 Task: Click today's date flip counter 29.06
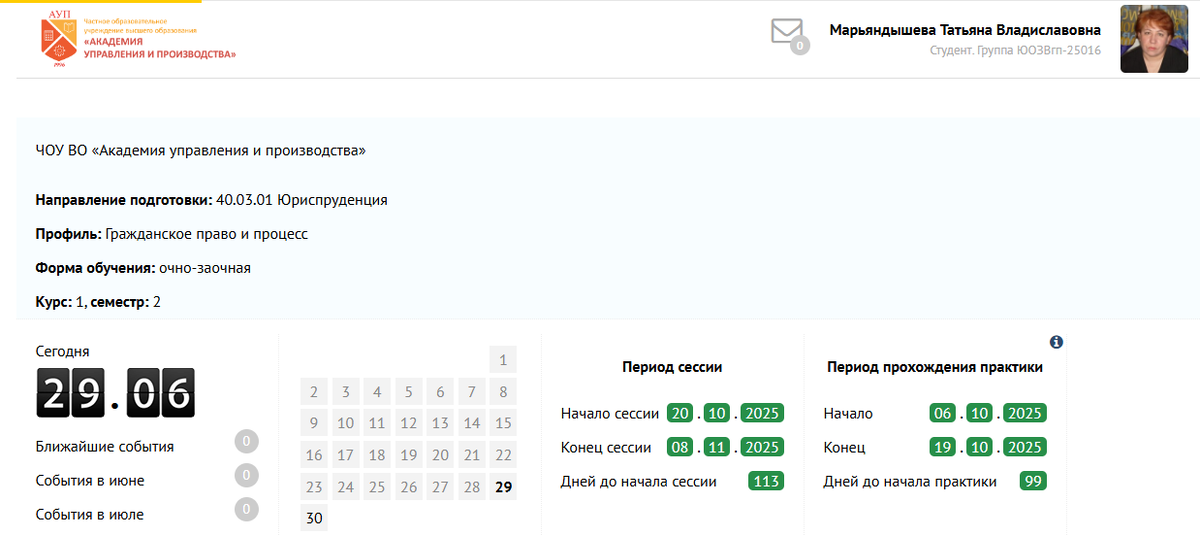115,393
